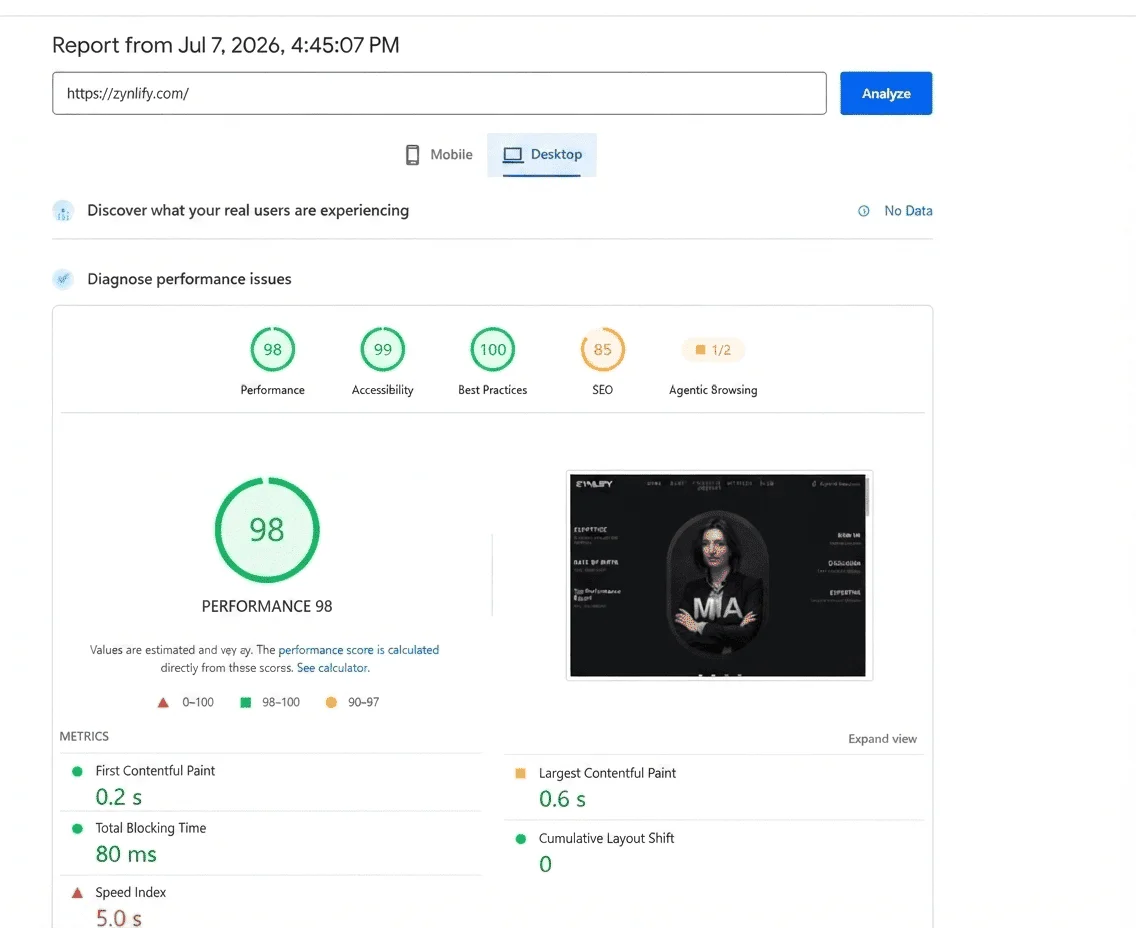The image size is (1136, 928).
Task: Select the Desktop tab
Action: click(x=542, y=154)
